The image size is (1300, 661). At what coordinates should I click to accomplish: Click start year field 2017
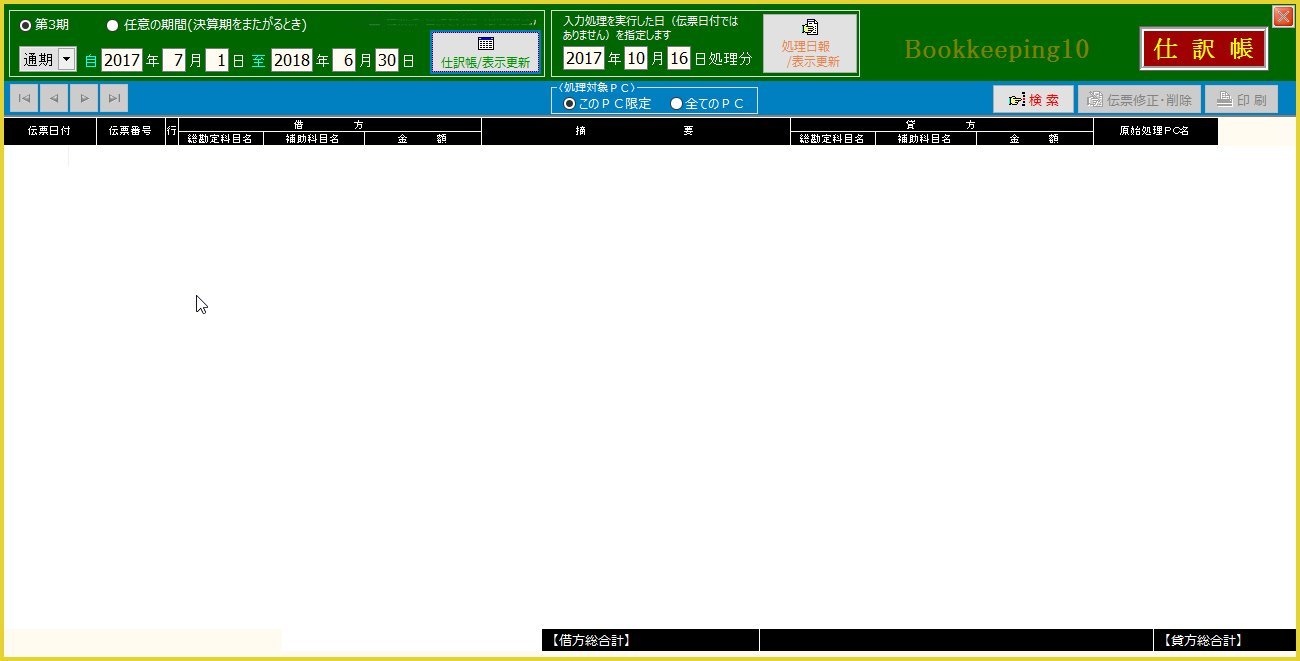coord(122,60)
